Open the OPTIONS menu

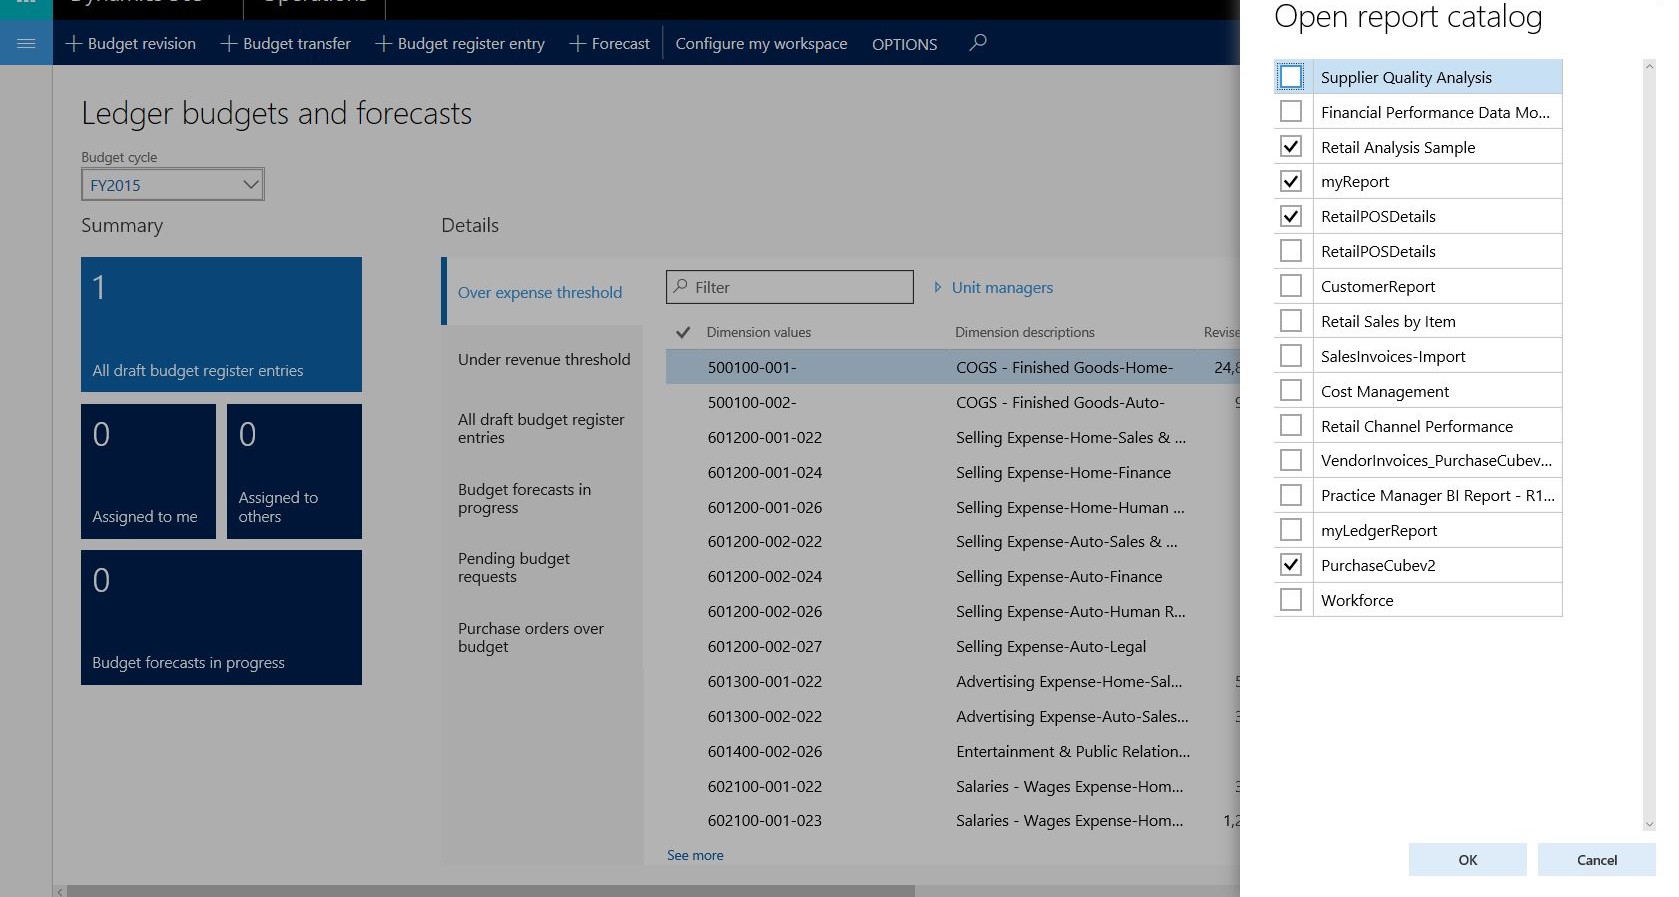click(904, 44)
